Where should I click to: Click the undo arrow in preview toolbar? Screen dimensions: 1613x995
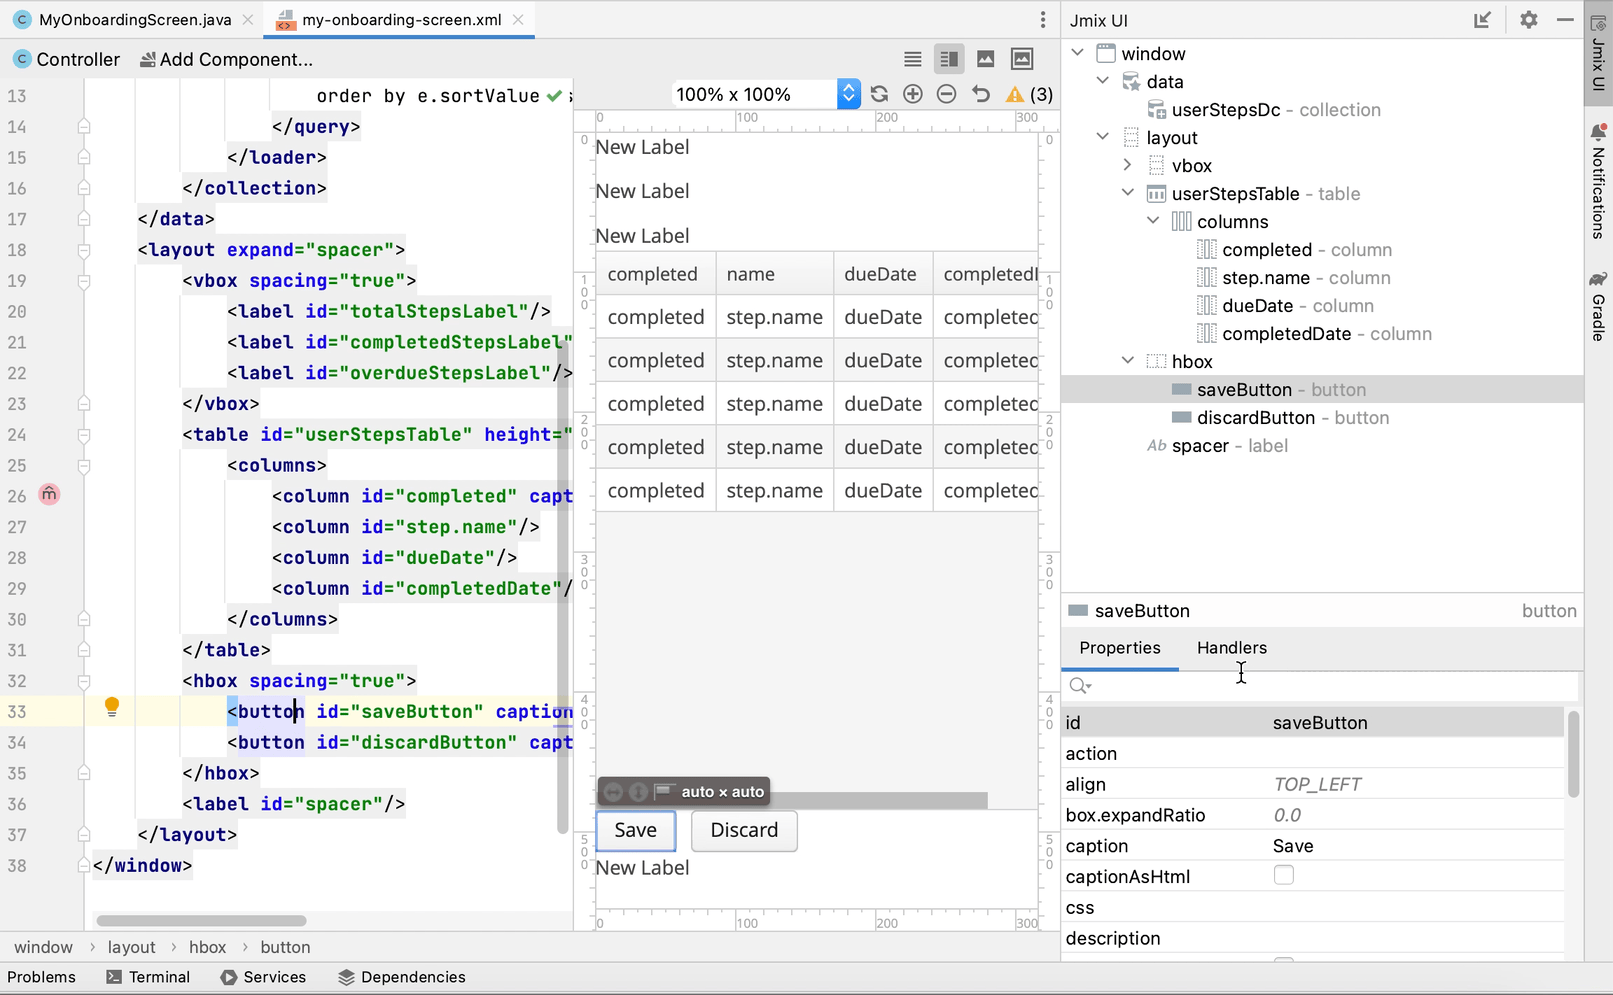(981, 94)
